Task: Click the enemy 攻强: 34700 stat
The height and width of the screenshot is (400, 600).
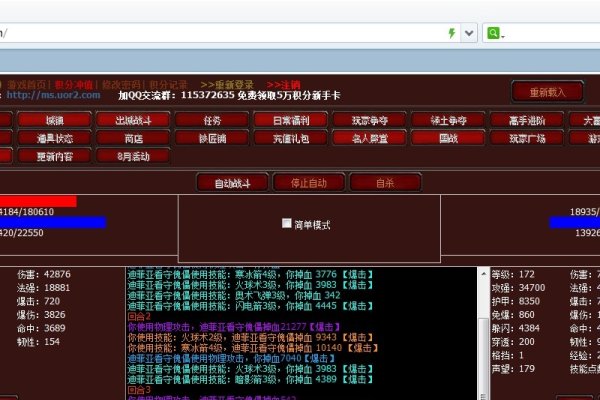Action: (518, 287)
